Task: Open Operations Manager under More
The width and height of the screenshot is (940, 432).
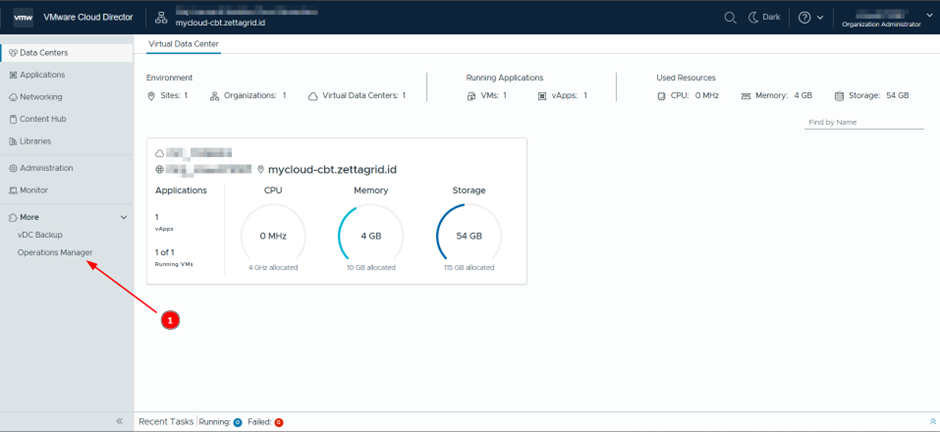Action: tap(55, 253)
